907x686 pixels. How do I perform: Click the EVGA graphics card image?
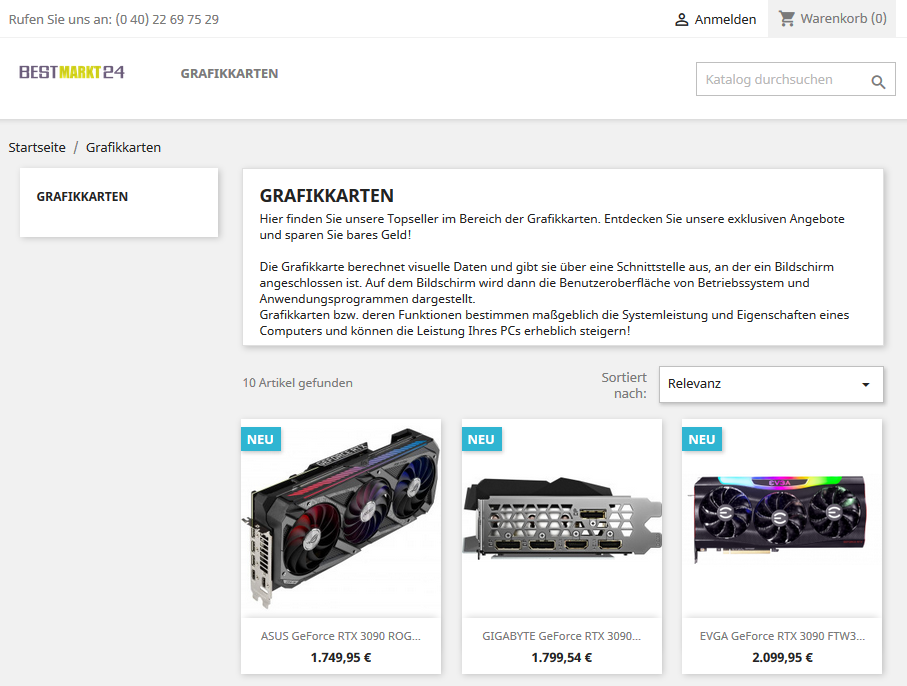coord(782,518)
